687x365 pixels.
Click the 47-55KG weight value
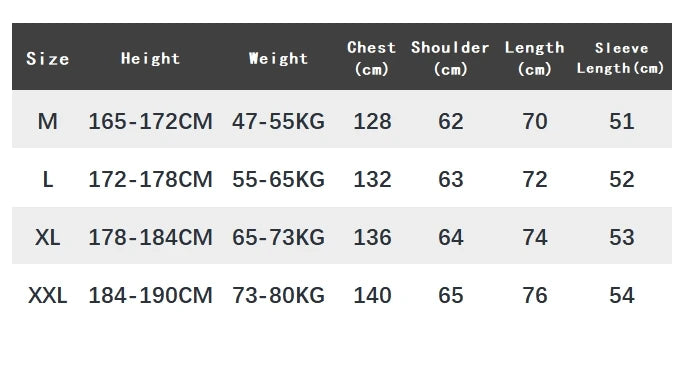coord(278,121)
